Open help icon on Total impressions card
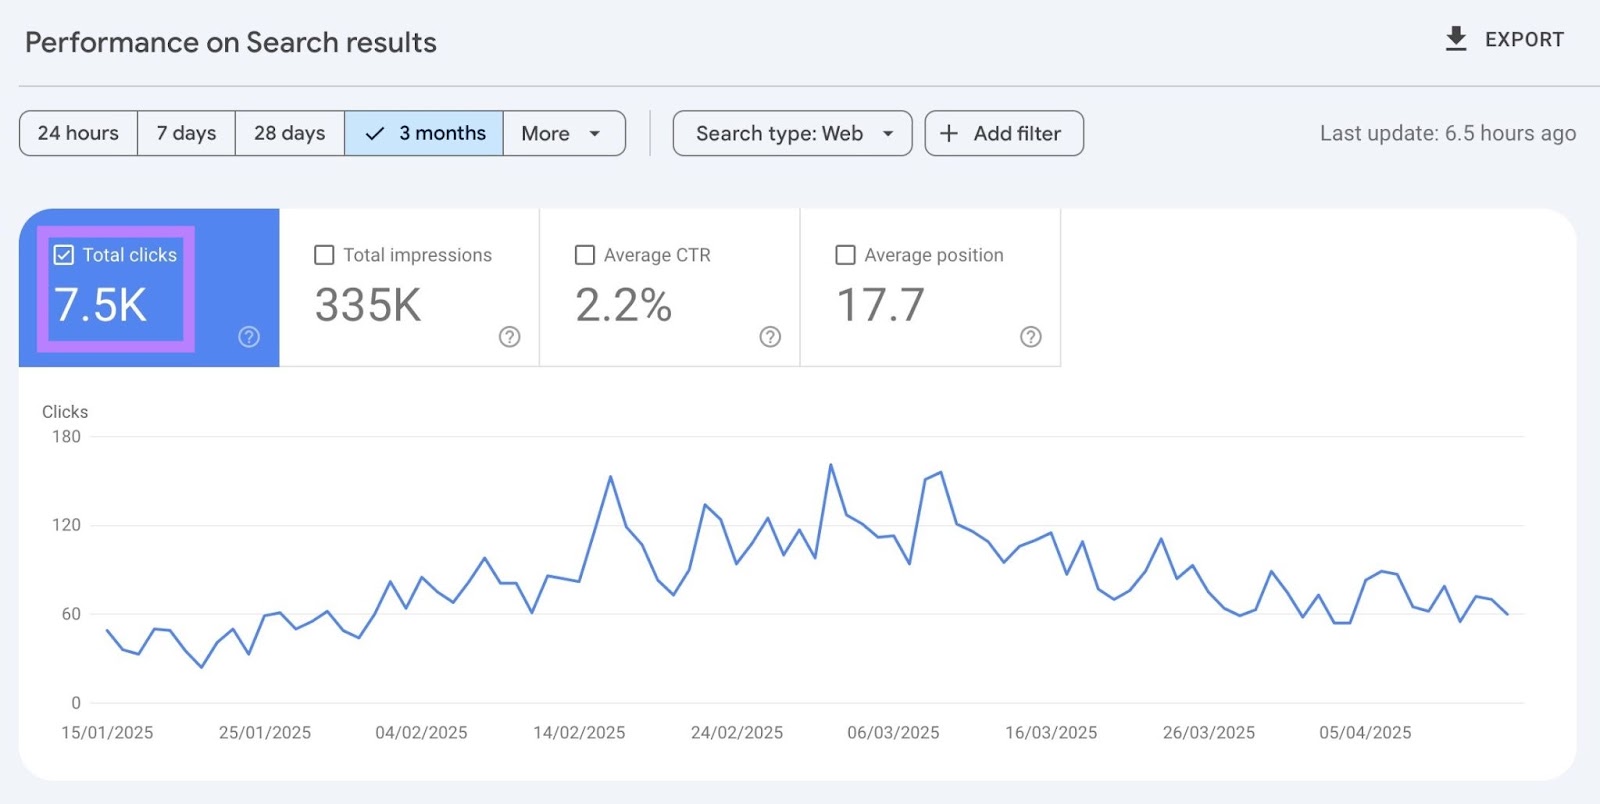Screen dimensions: 1600x804 [x=510, y=337]
